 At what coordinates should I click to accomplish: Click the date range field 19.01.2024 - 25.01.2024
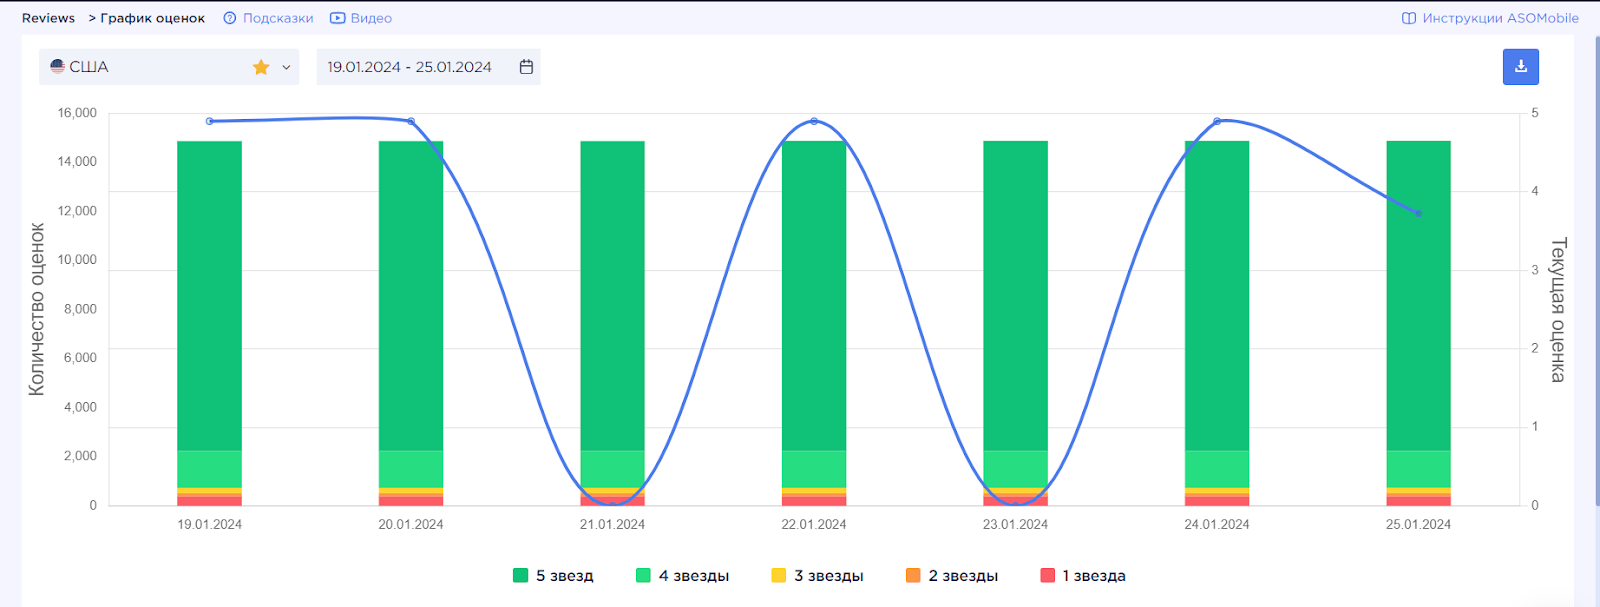[428, 67]
